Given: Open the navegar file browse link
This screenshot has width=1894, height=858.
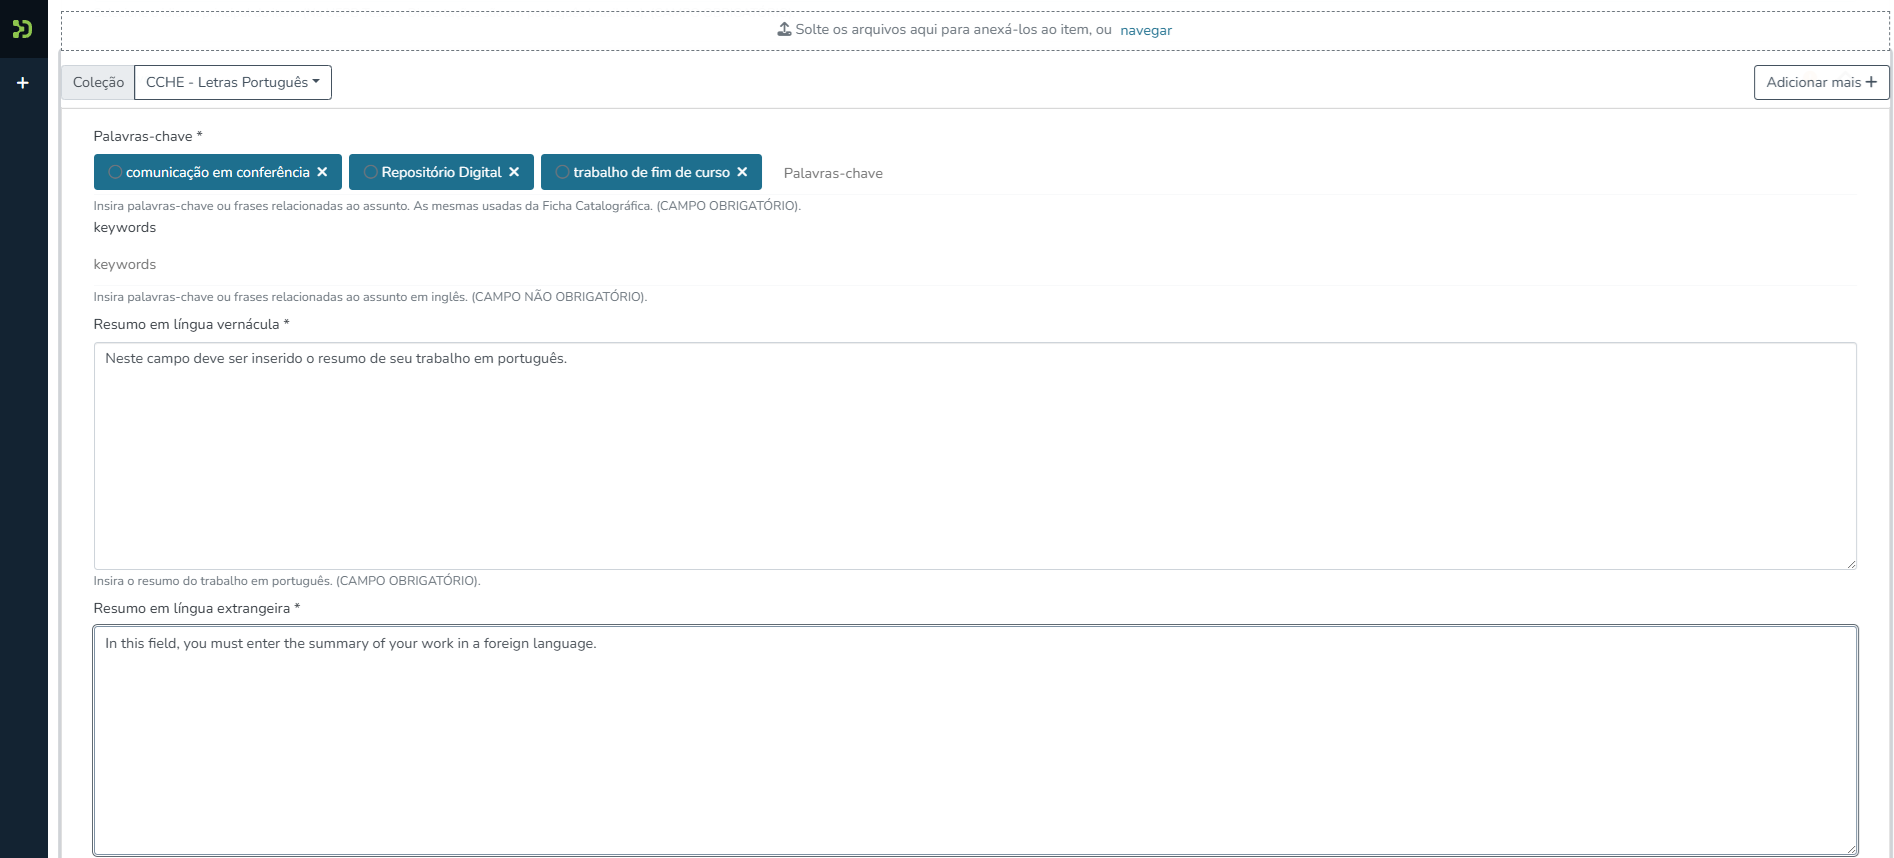Looking at the screenshot, I should (1145, 30).
